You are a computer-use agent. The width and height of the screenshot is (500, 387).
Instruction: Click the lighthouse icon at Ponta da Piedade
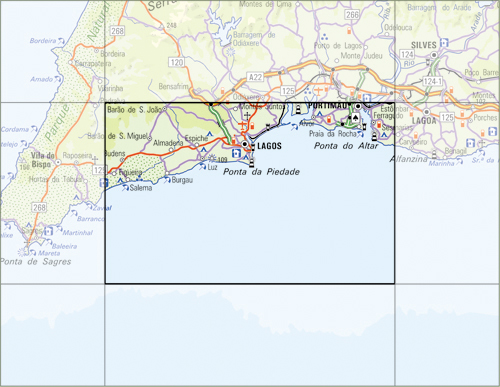click(x=252, y=162)
